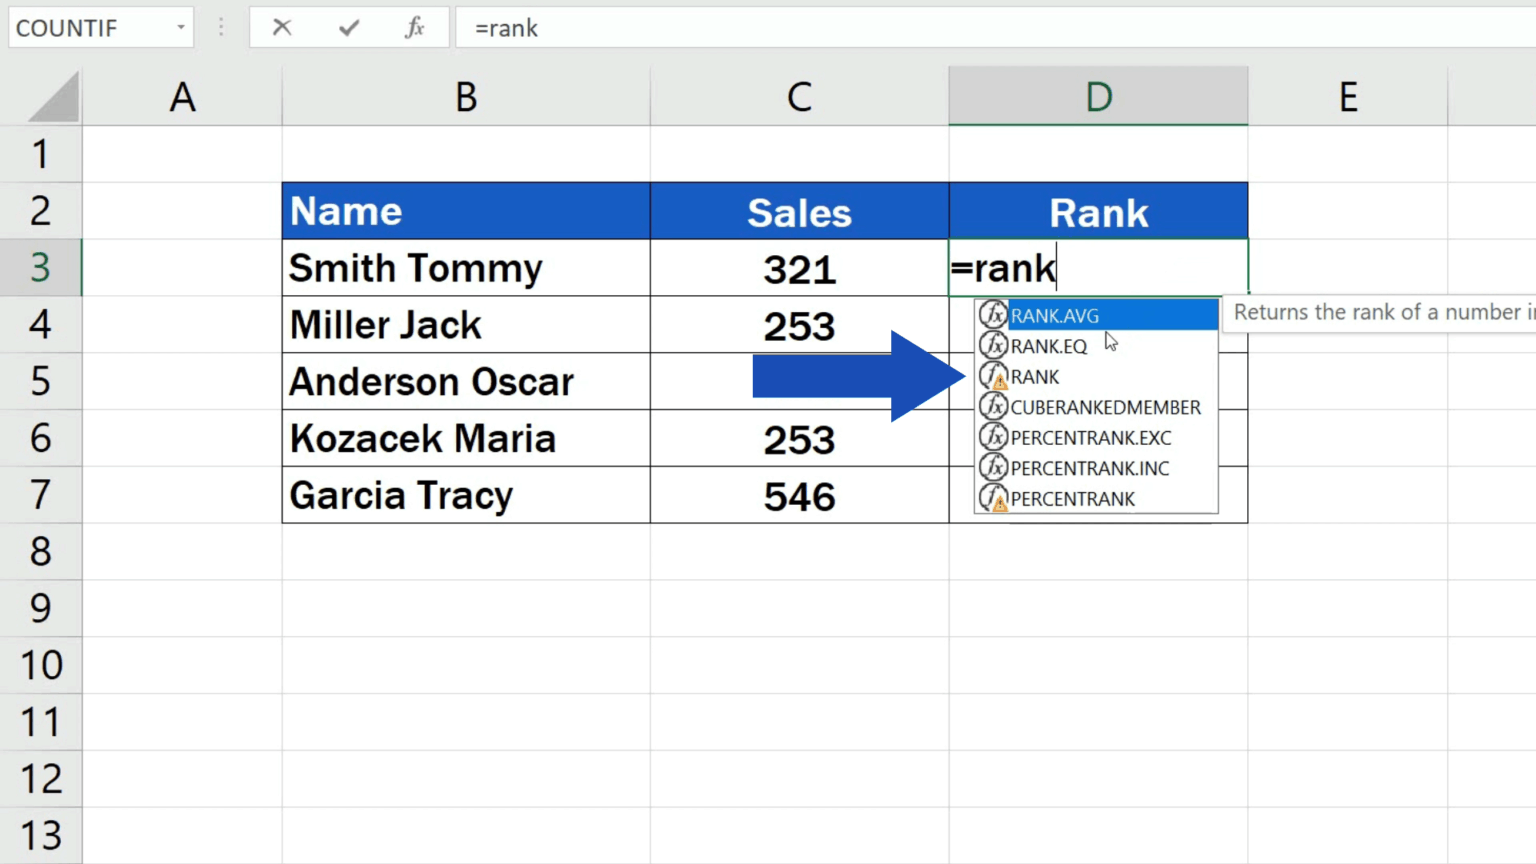Select RANK.AVG suggestion entry
The image size is (1536, 864).
tap(1055, 315)
